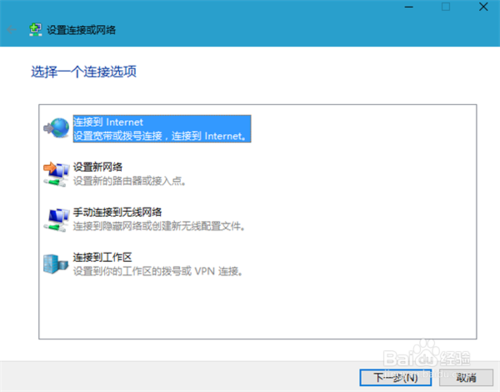Click description 设置宽带或拨号连接 in the highlighted item
The image size is (500, 392).
coord(118,136)
